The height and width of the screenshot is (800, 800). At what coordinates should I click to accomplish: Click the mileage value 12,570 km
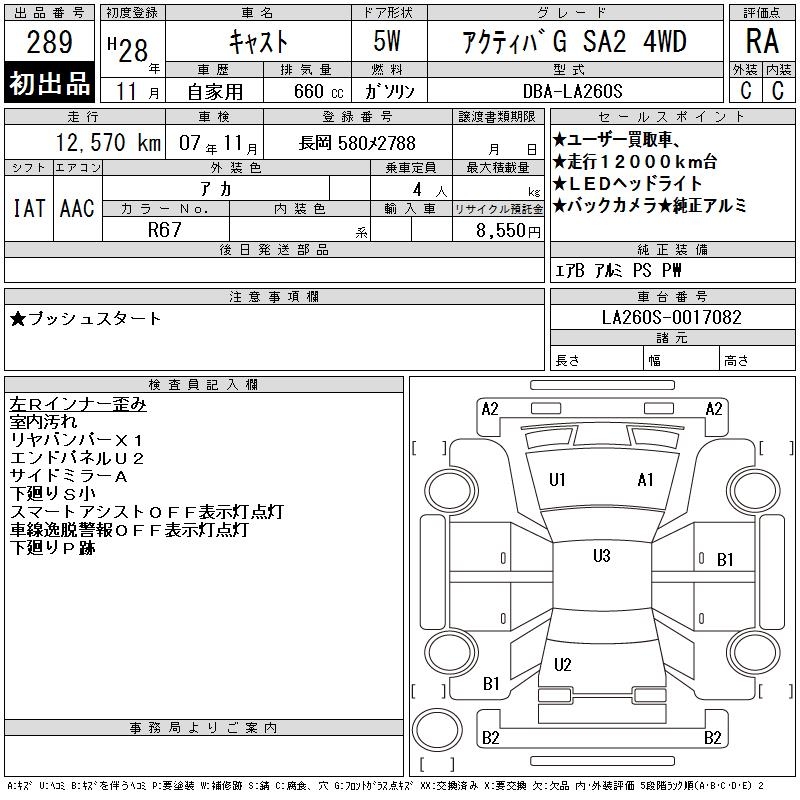[x=109, y=143]
